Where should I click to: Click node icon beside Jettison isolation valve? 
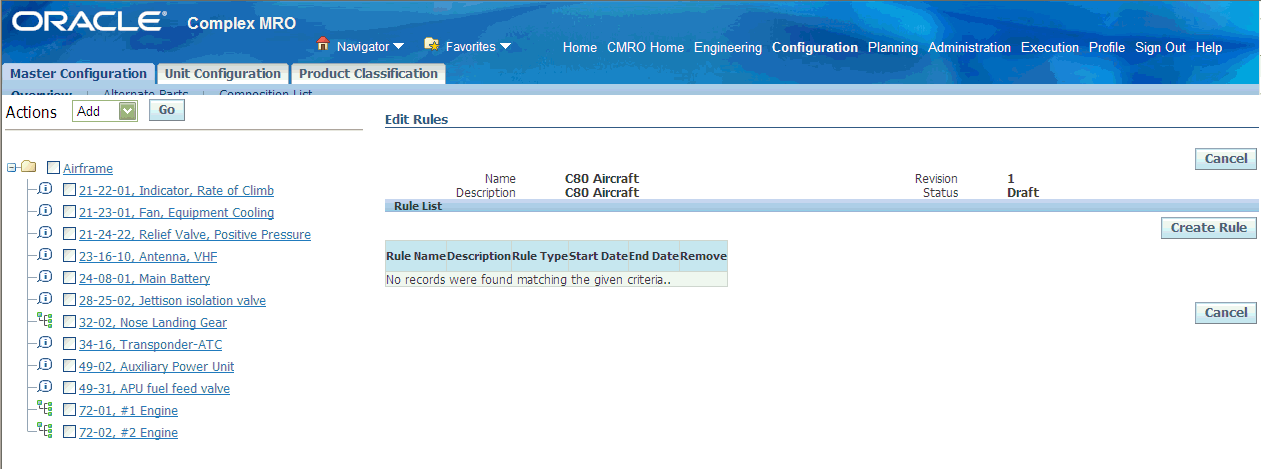pyautogui.click(x=45, y=299)
